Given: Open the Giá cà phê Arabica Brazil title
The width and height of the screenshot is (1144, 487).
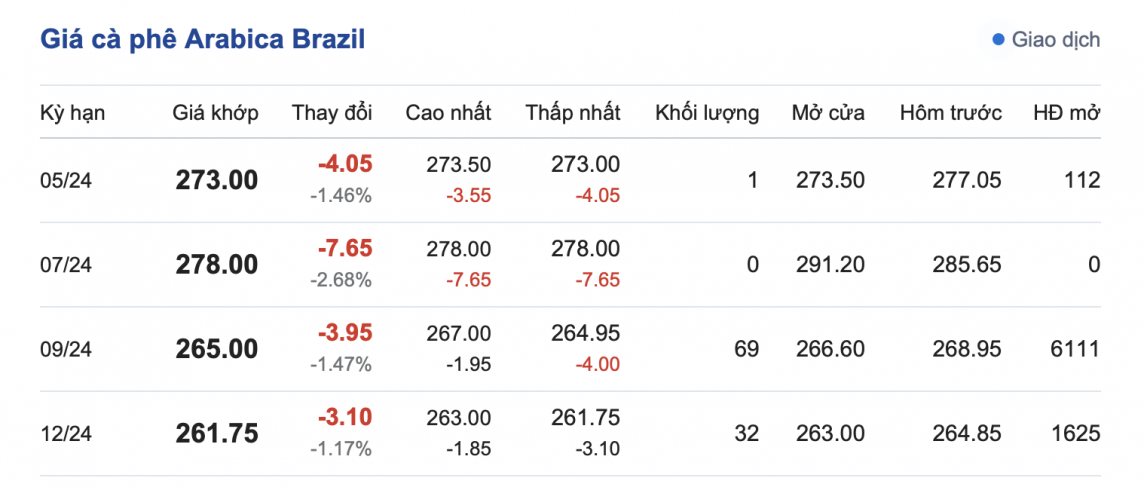Looking at the screenshot, I should click(202, 39).
